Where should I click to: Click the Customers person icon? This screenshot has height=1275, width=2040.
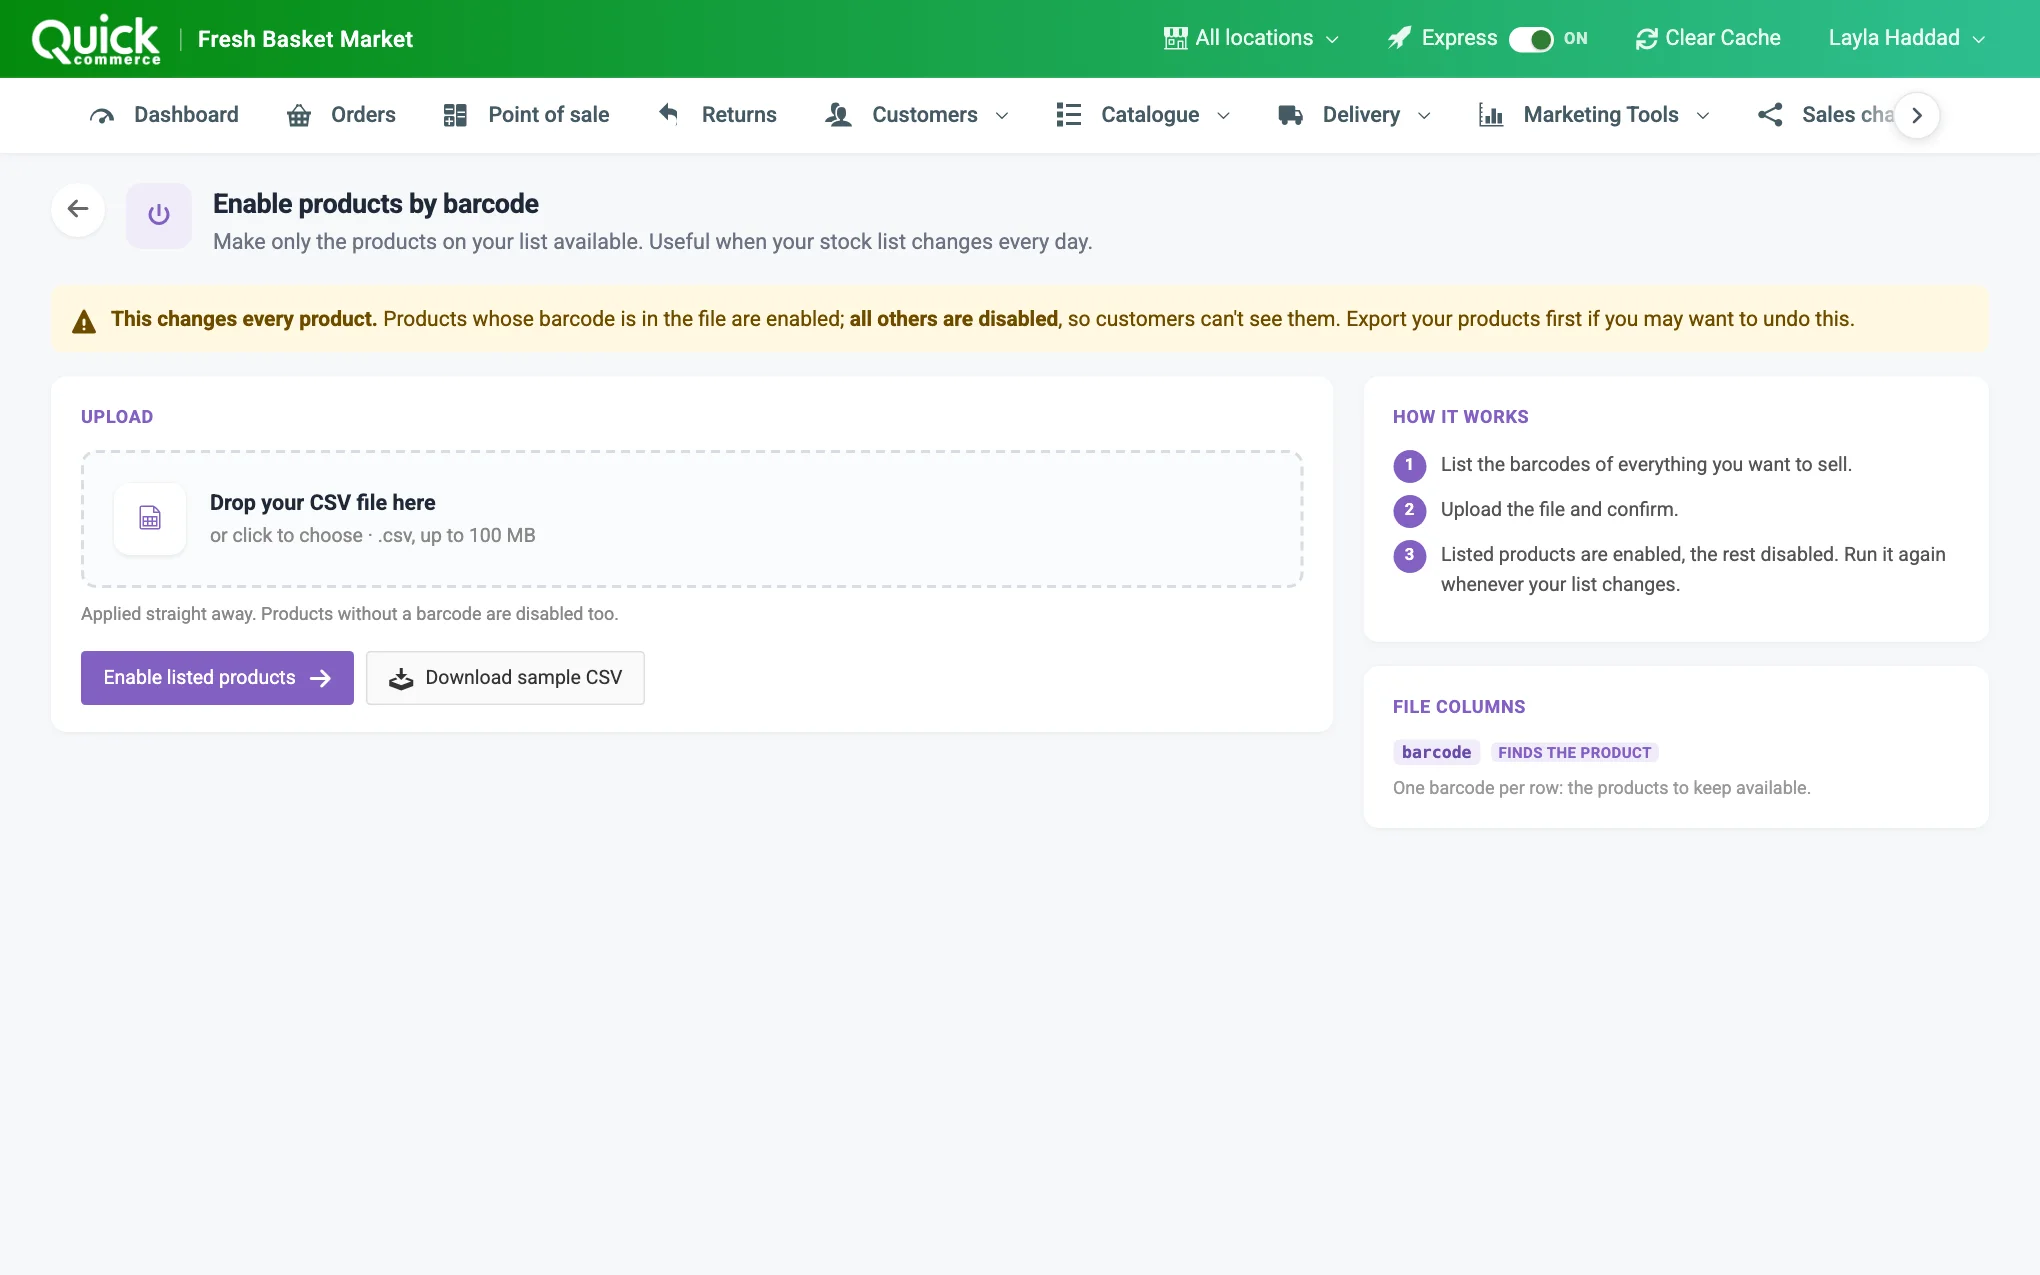pyautogui.click(x=838, y=115)
